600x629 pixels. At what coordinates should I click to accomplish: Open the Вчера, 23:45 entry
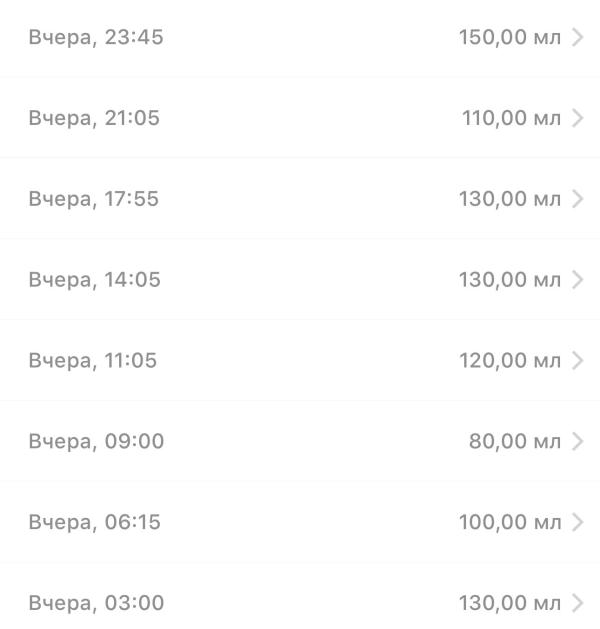[95, 38]
